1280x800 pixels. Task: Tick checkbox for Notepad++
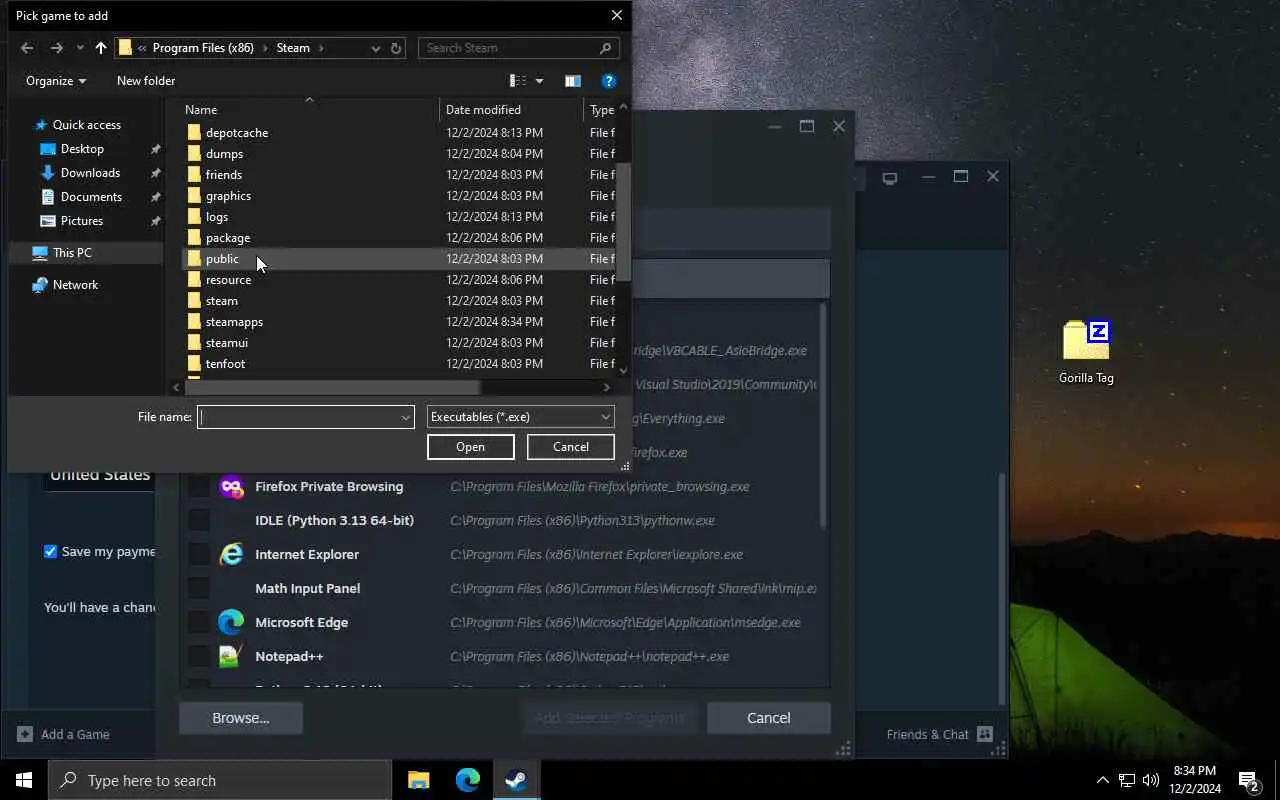pos(199,657)
